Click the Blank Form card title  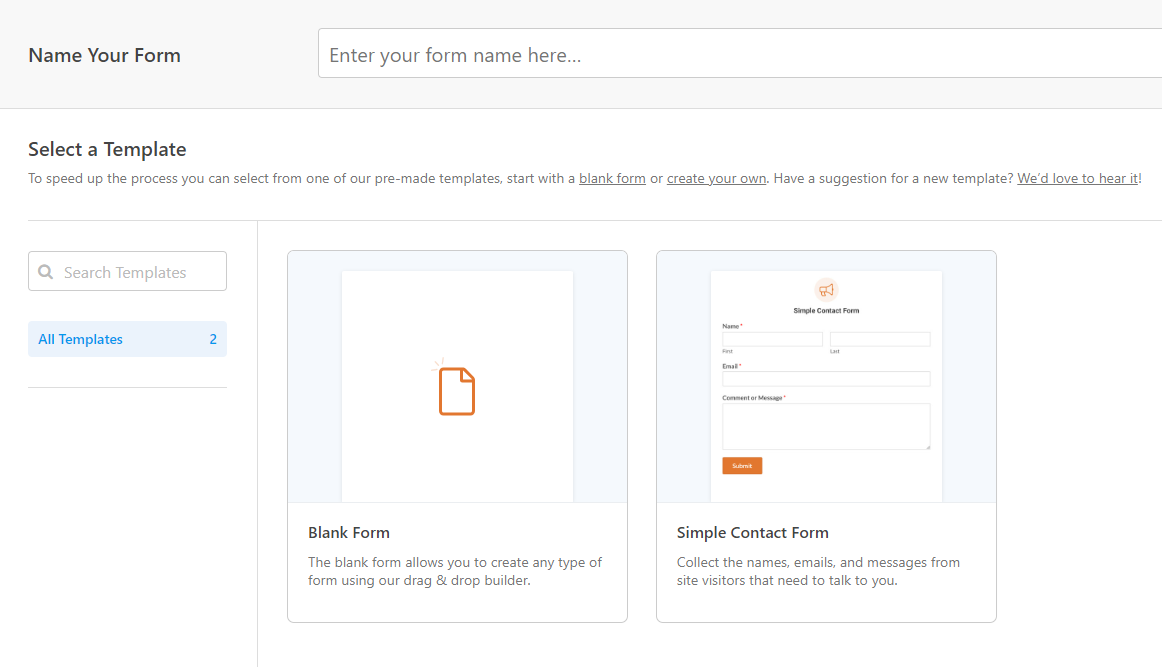pyautogui.click(x=349, y=532)
